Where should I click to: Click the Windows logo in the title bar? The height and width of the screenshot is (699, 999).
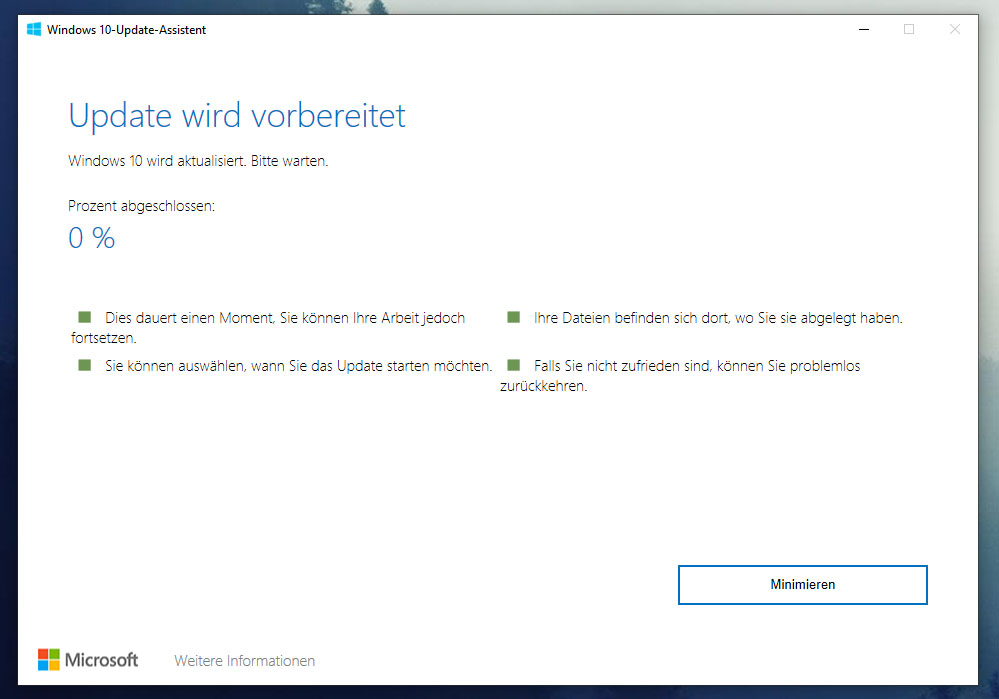tap(34, 29)
